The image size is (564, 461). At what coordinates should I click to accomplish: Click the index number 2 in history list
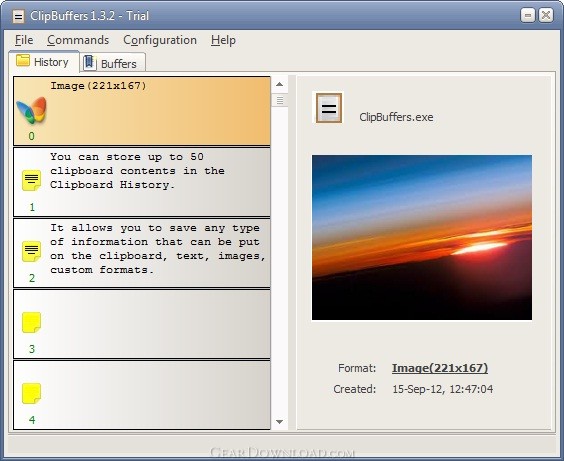pyautogui.click(x=32, y=278)
